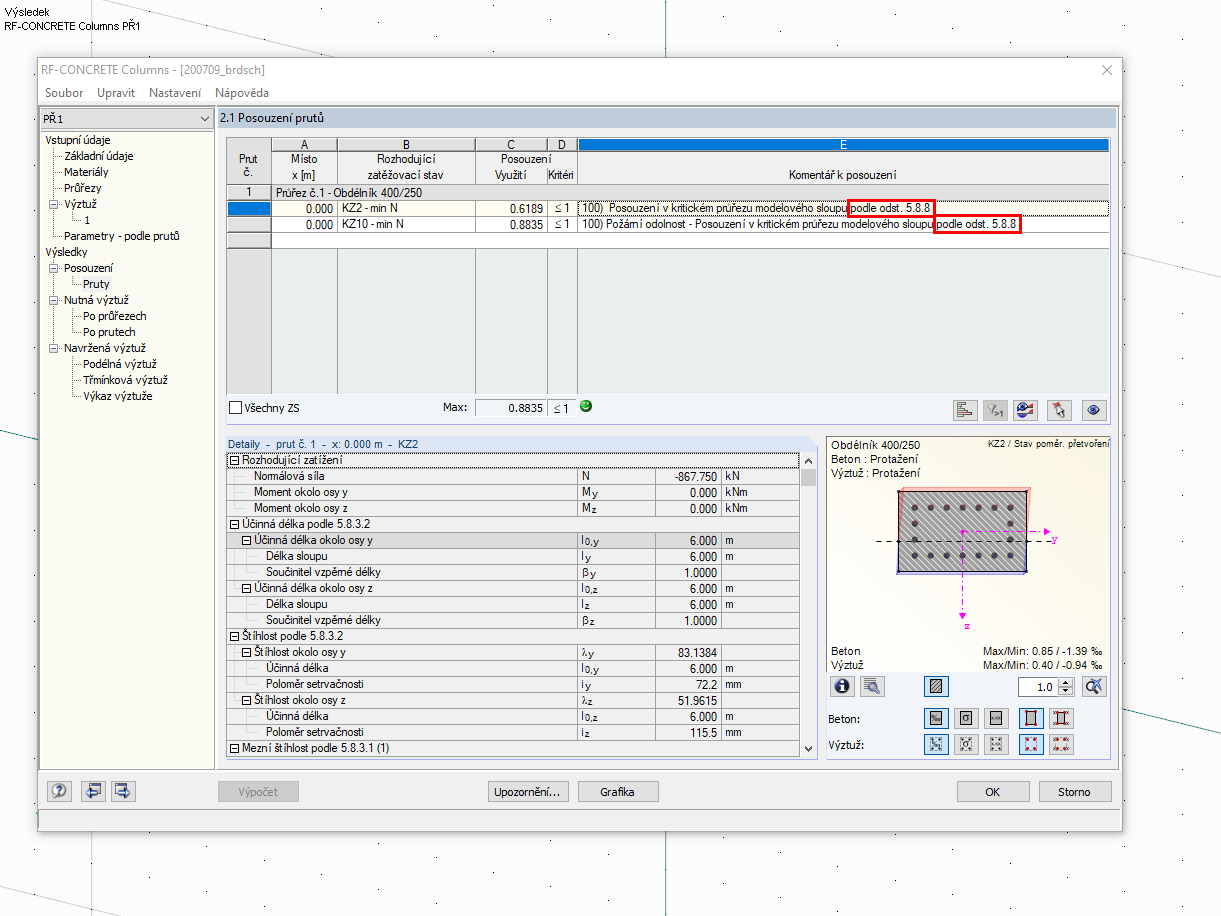The image size is (1221, 916).
Task: Click the magnifier details list icon
Action: click(x=872, y=686)
